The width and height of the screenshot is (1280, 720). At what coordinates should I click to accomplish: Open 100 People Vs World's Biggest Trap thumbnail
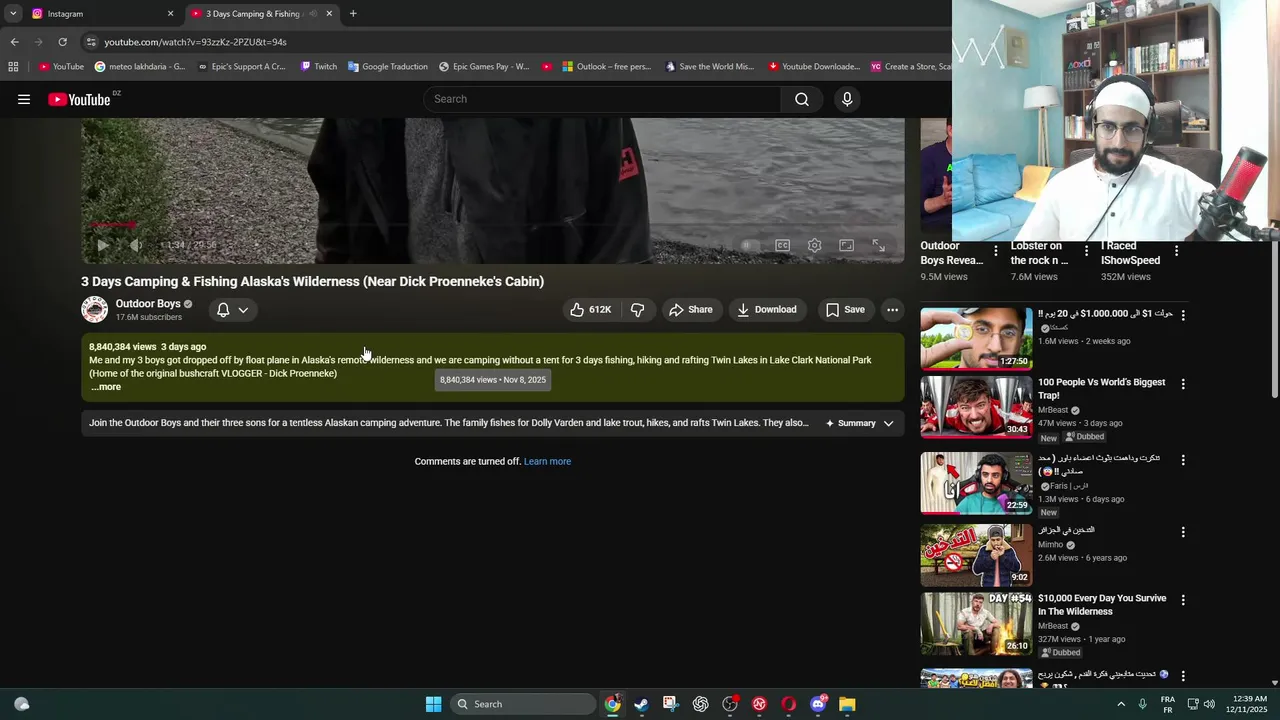pyautogui.click(x=976, y=407)
